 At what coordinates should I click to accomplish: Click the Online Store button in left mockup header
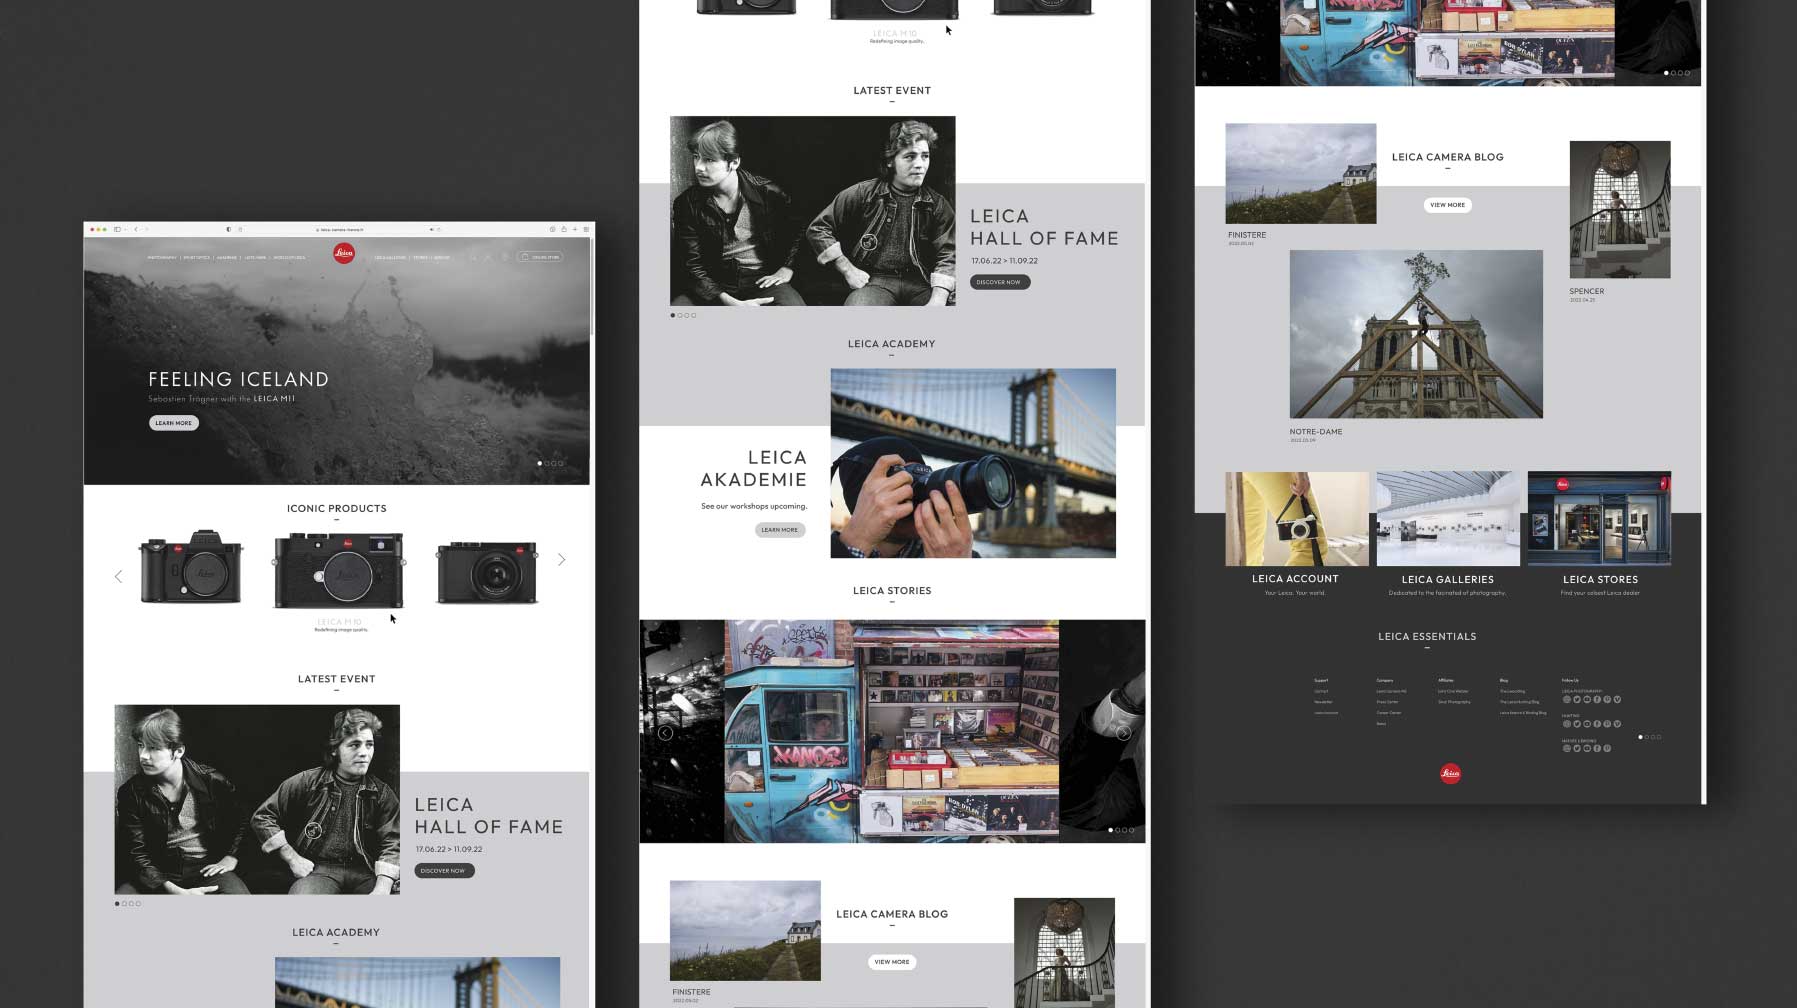pyautogui.click(x=540, y=257)
